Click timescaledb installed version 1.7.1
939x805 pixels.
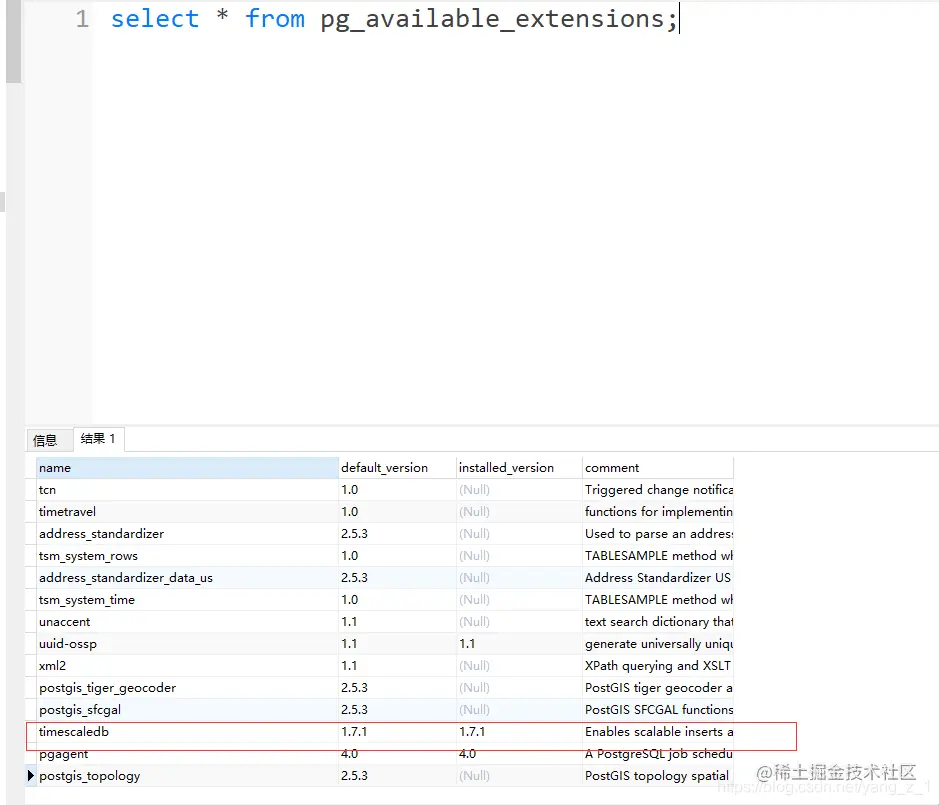pos(519,732)
